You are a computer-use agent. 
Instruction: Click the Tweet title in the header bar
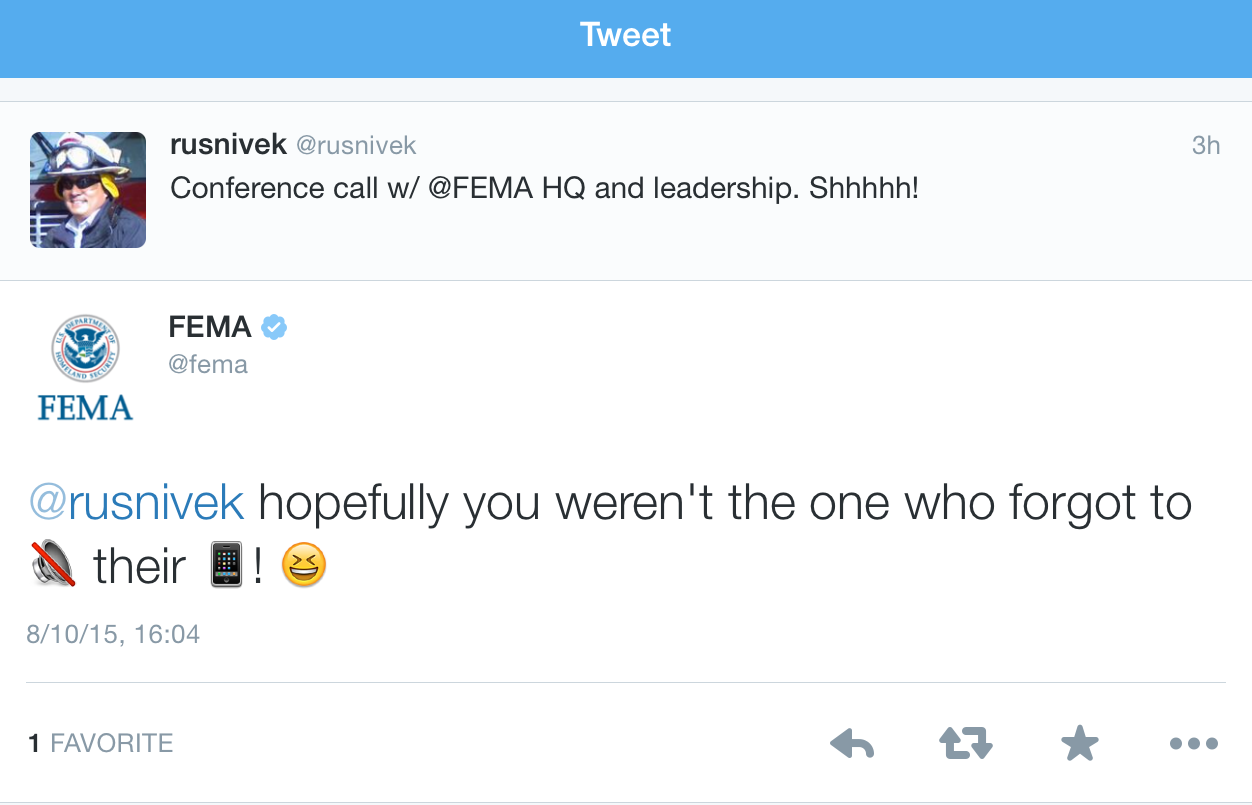pyautogui.click(x=626, y=36)
